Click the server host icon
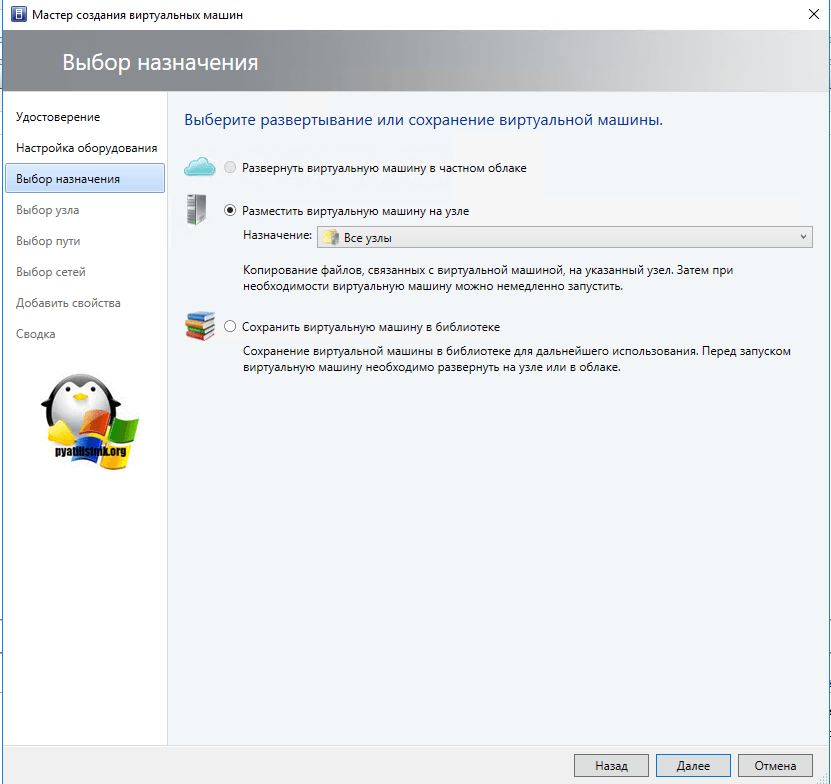The image size is (831, 784). point(197,209)
